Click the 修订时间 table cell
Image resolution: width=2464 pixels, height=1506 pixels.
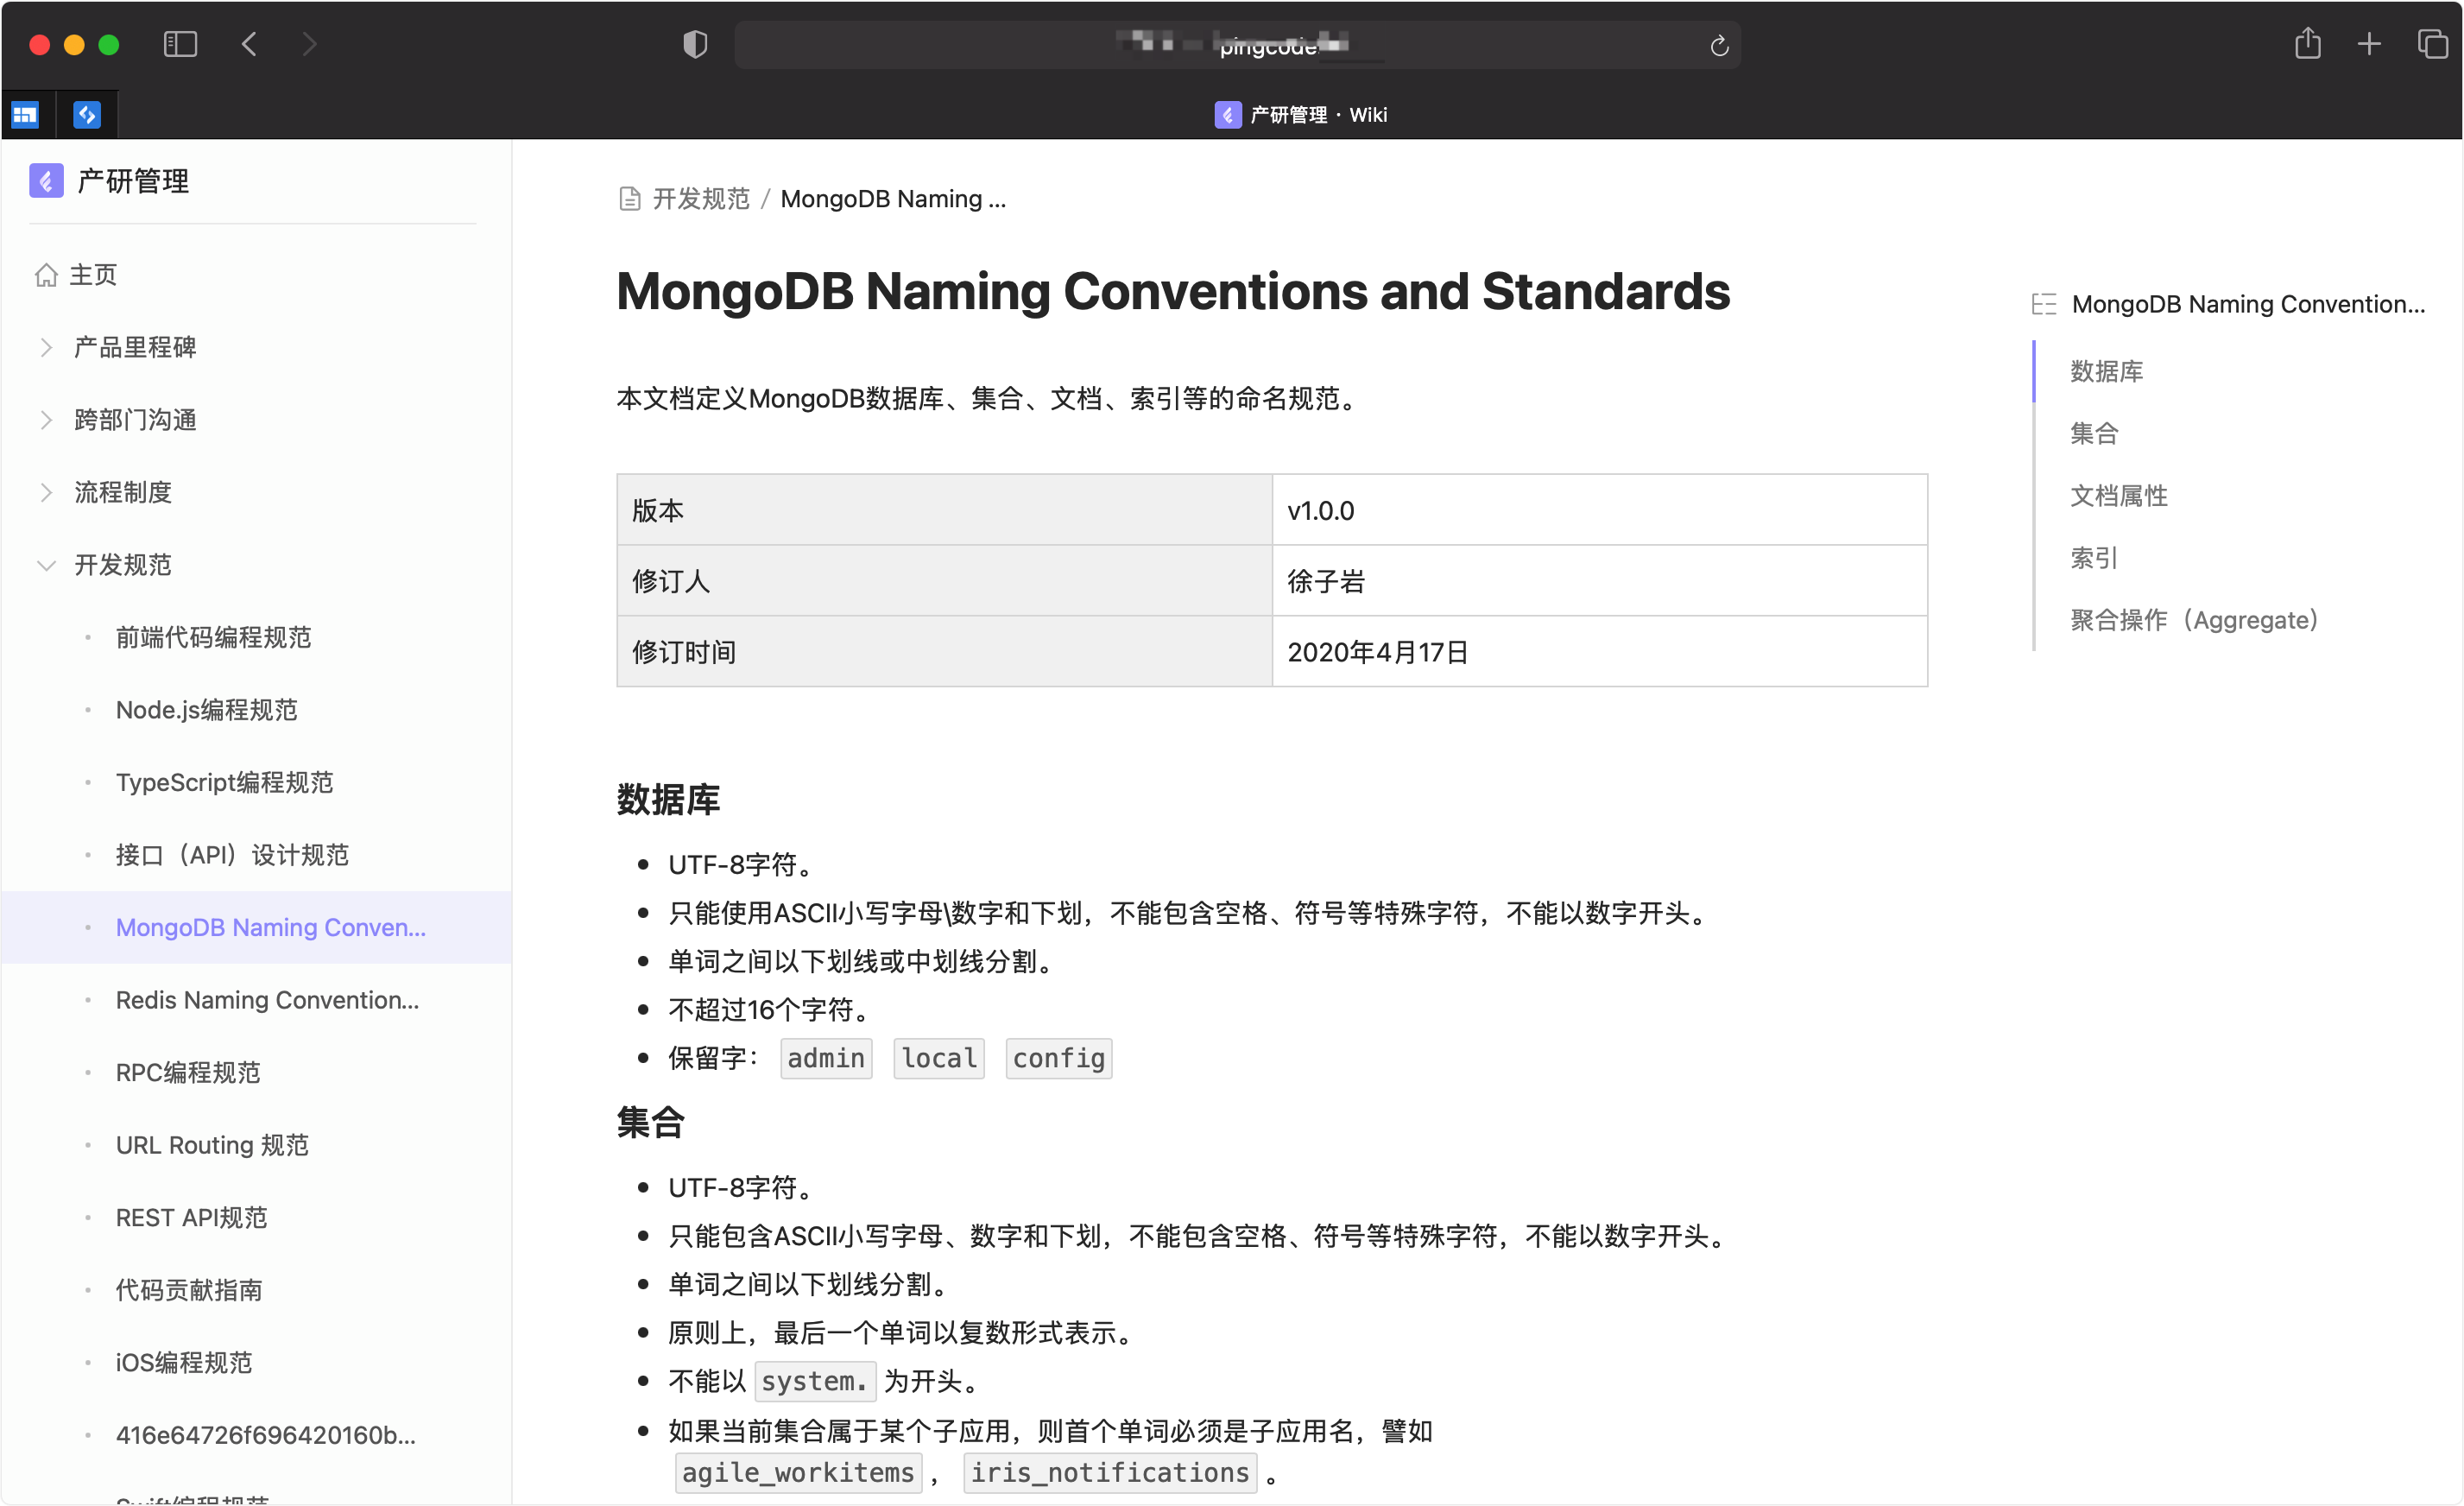[945, 651]
